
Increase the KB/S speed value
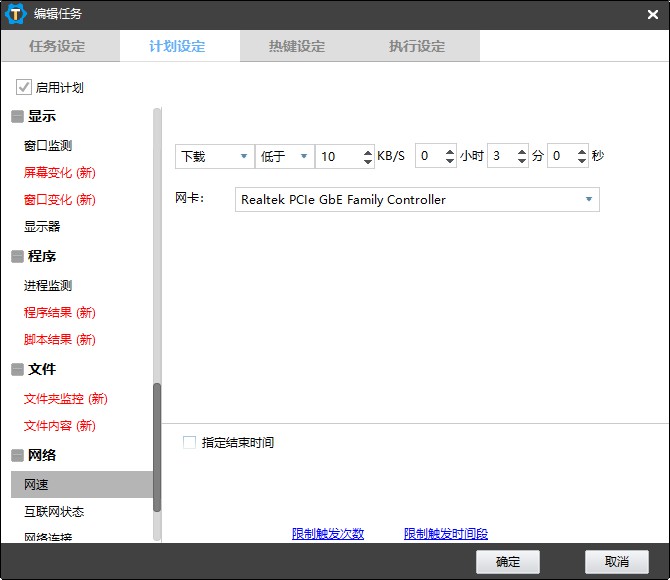coord(368,152)
